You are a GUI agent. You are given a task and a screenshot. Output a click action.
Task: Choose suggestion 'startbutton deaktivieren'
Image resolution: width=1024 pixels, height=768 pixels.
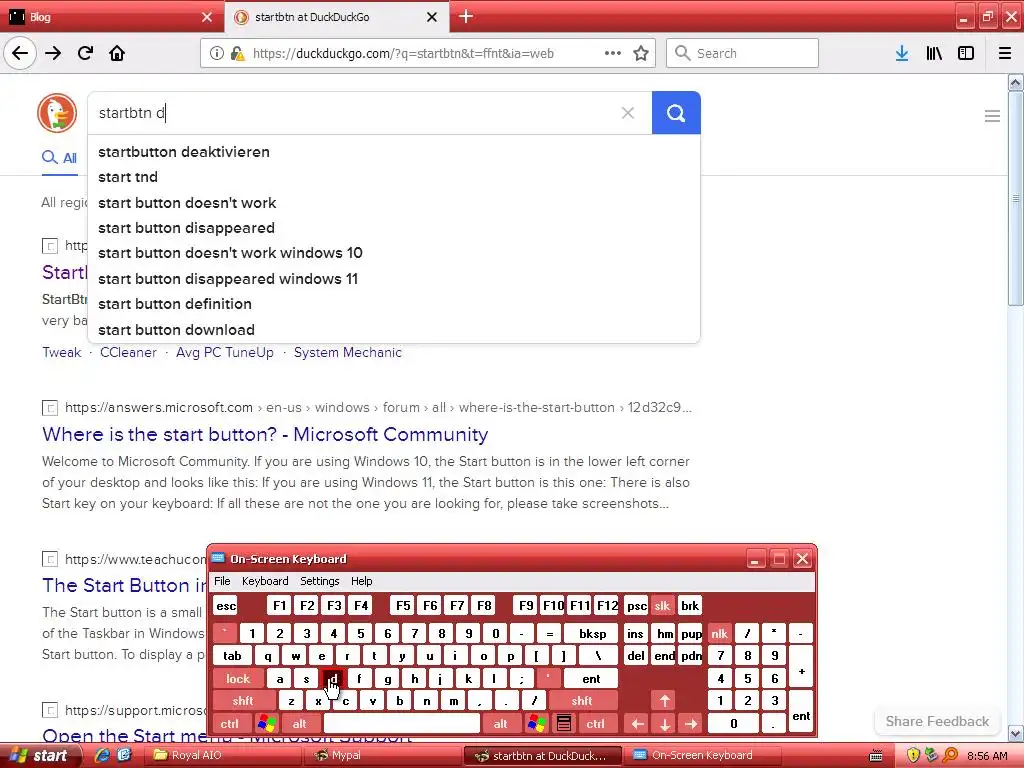click(394, 152)
